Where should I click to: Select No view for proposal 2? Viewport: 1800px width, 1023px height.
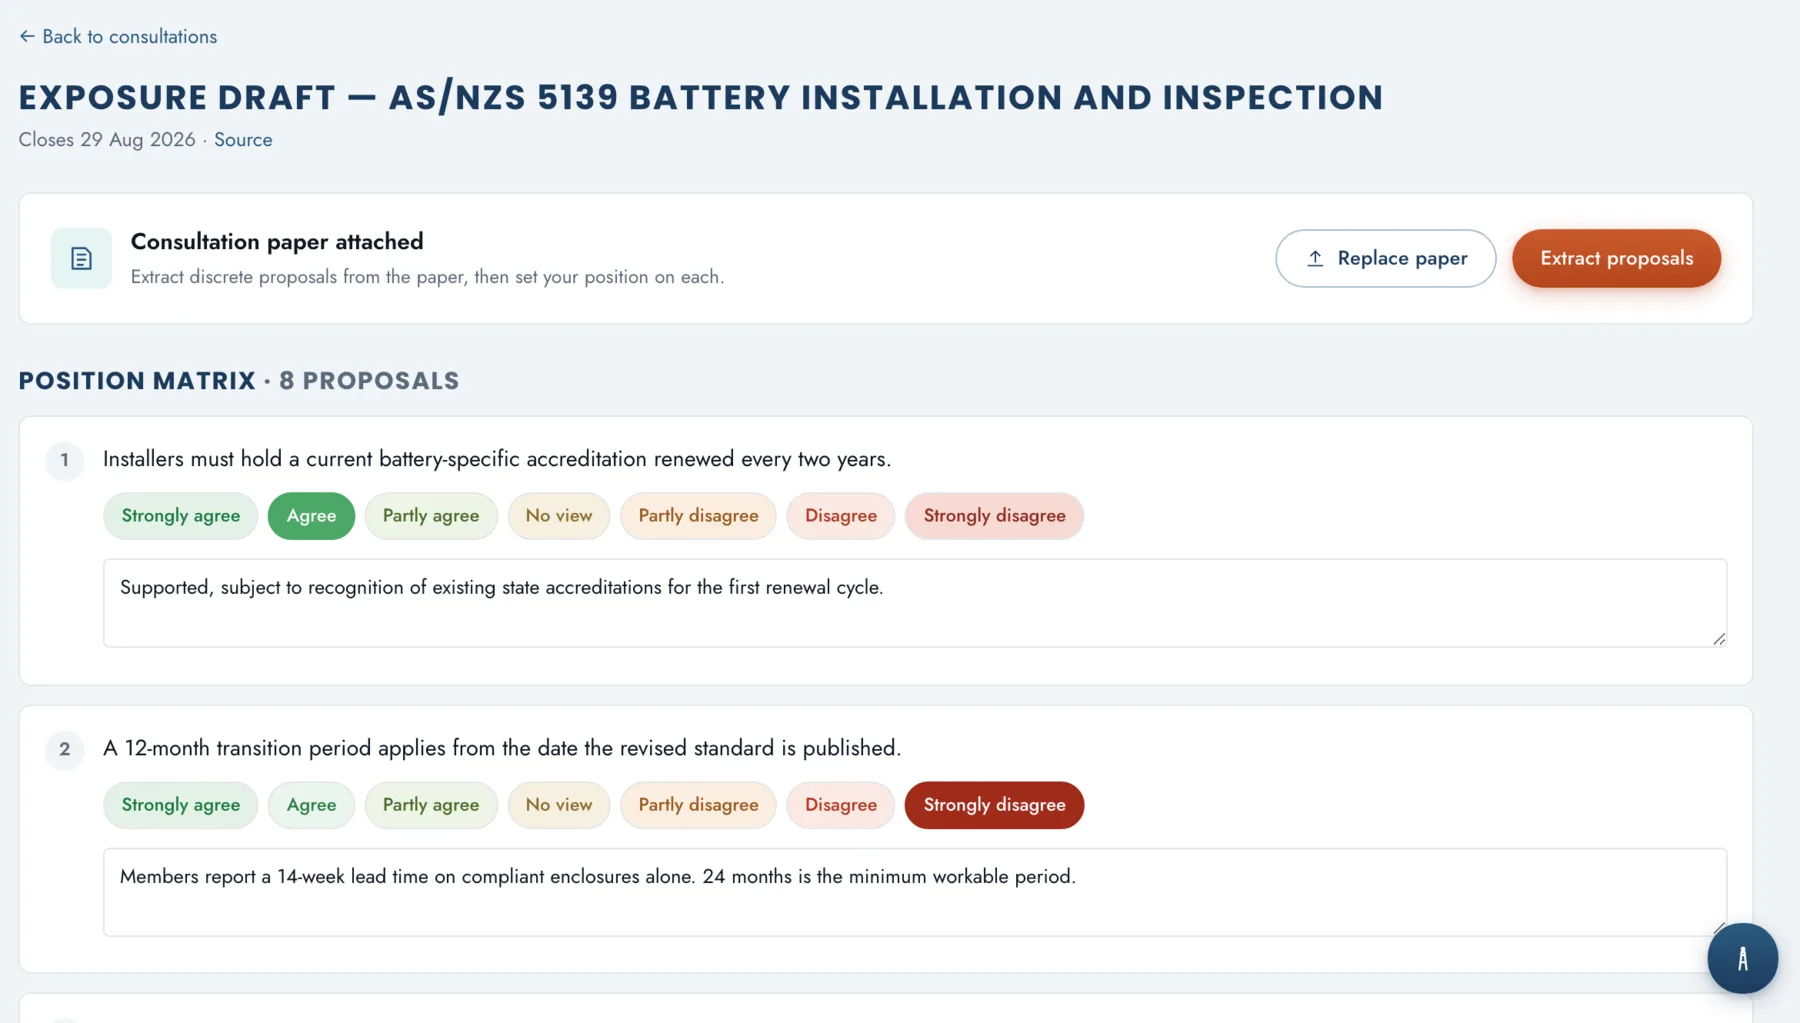tap(559, 805)
